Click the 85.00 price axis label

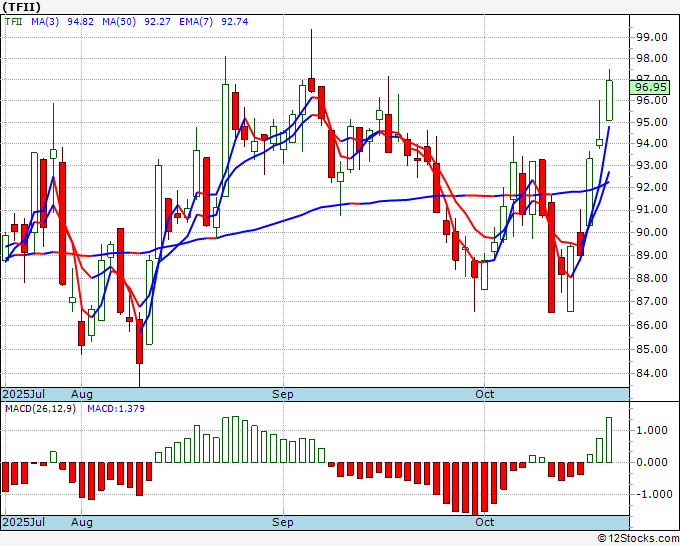pyautogui.click(x=651, y=349)
